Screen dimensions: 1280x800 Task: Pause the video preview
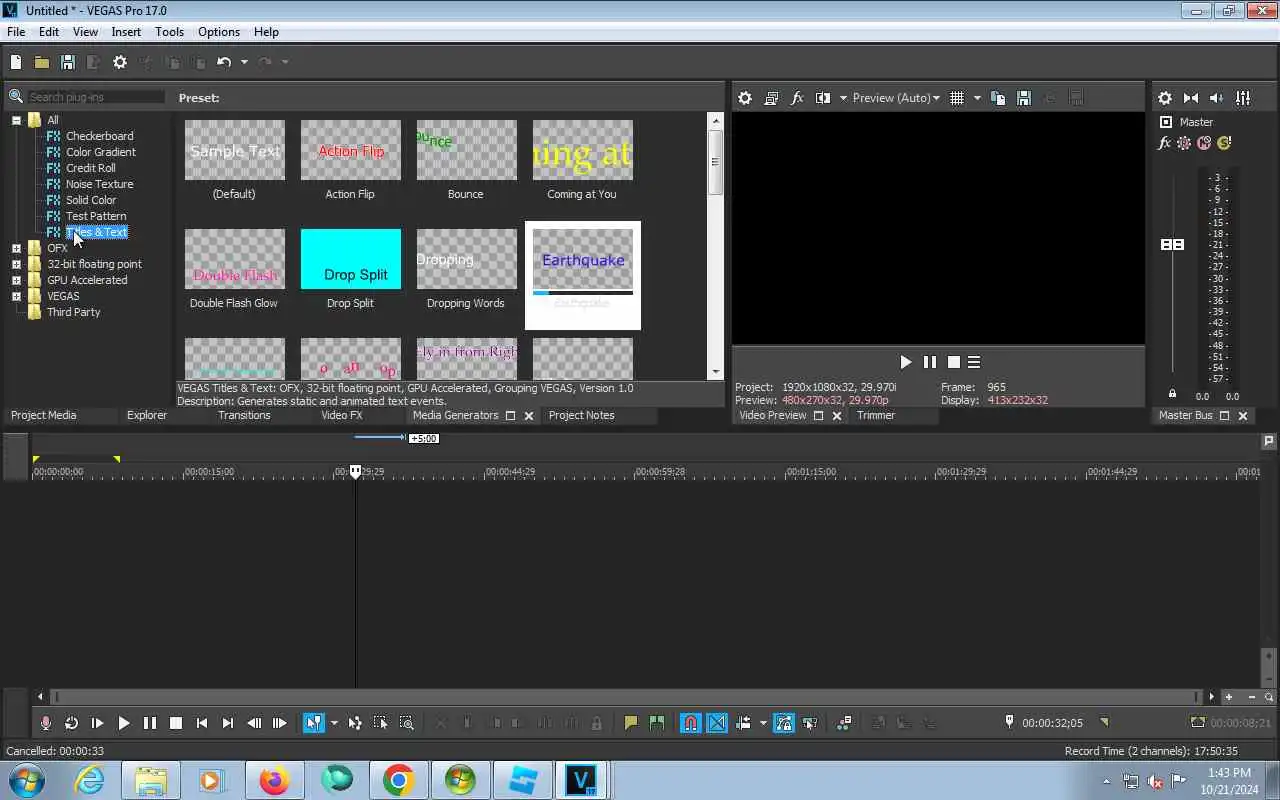click(x=930, y=362)
